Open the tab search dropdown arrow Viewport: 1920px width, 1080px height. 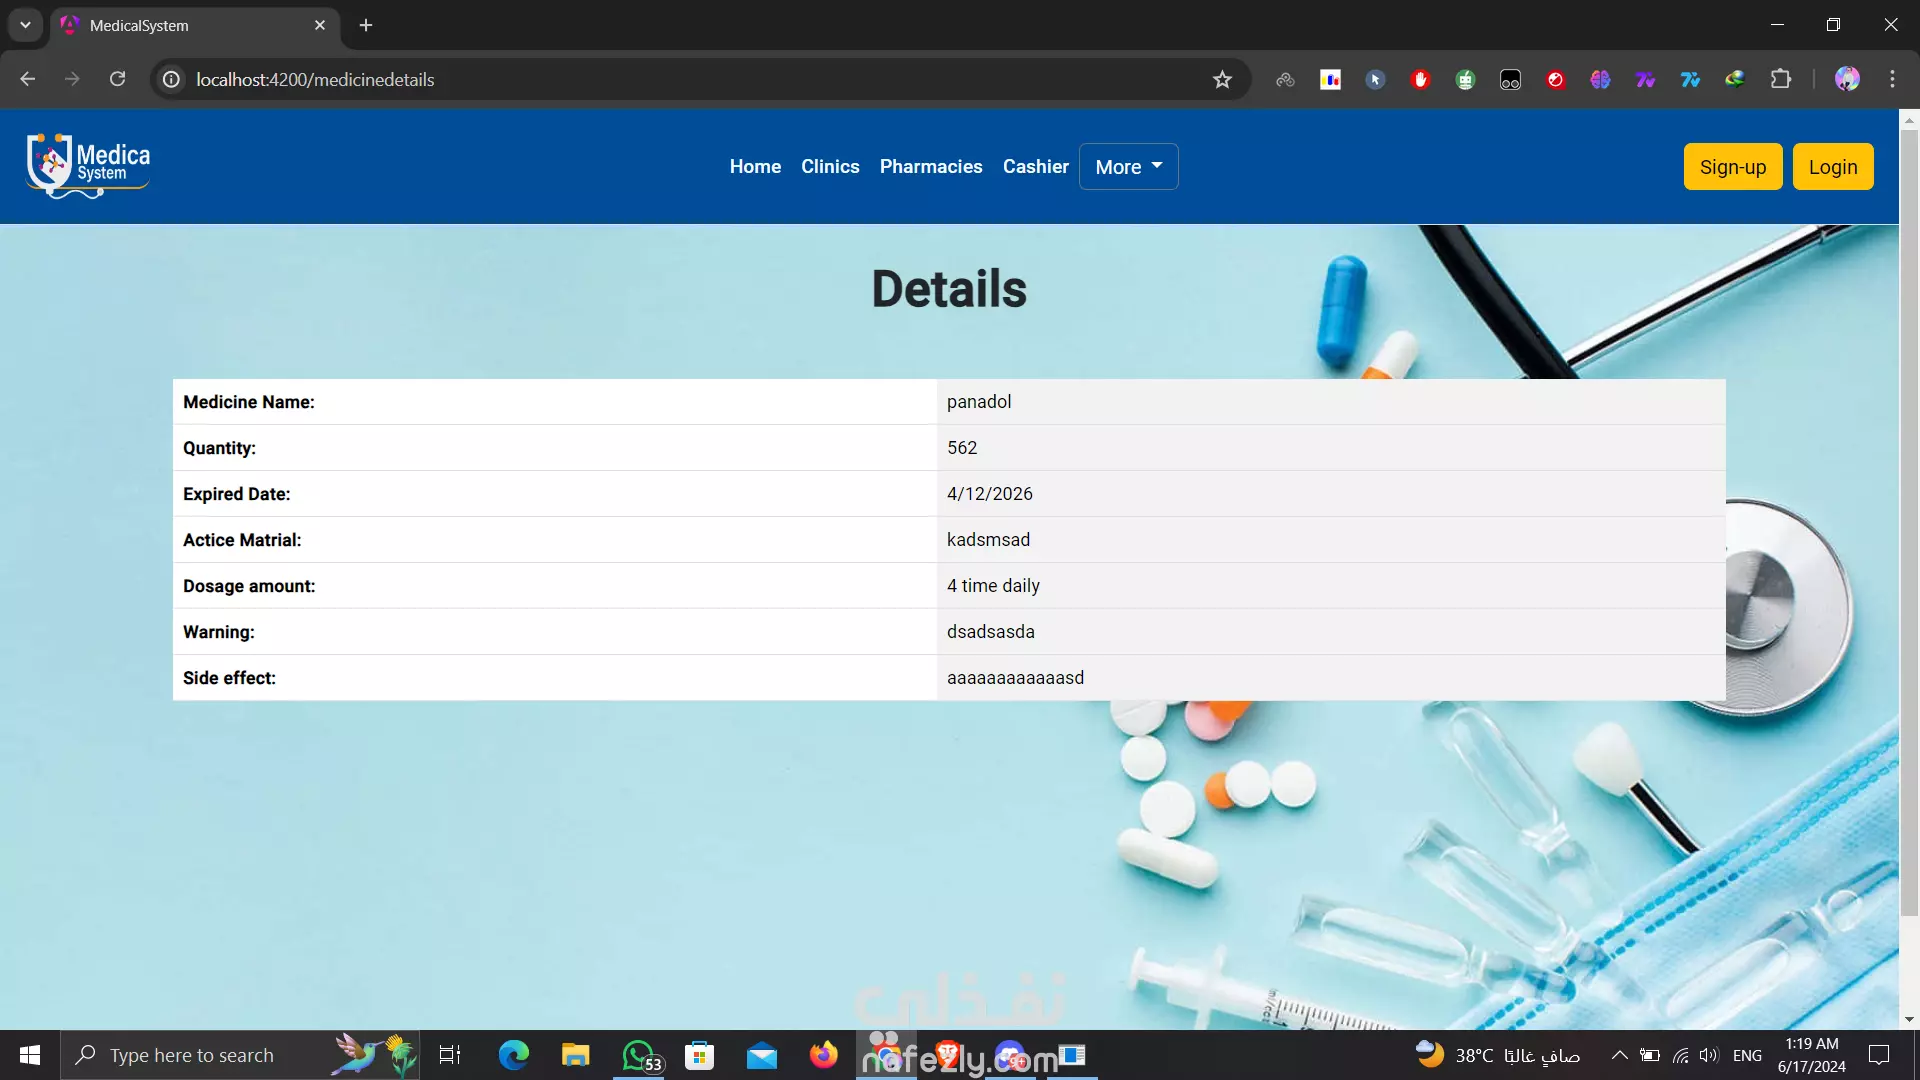tap(25, 25)
